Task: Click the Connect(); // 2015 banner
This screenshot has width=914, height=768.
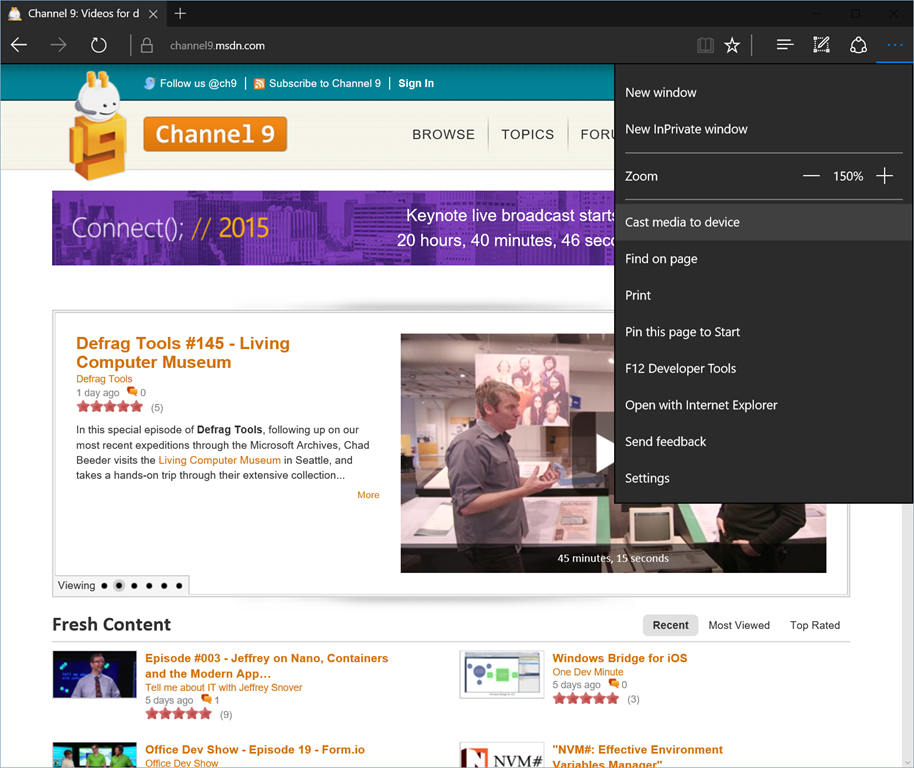Action: (x=333, y=228)
